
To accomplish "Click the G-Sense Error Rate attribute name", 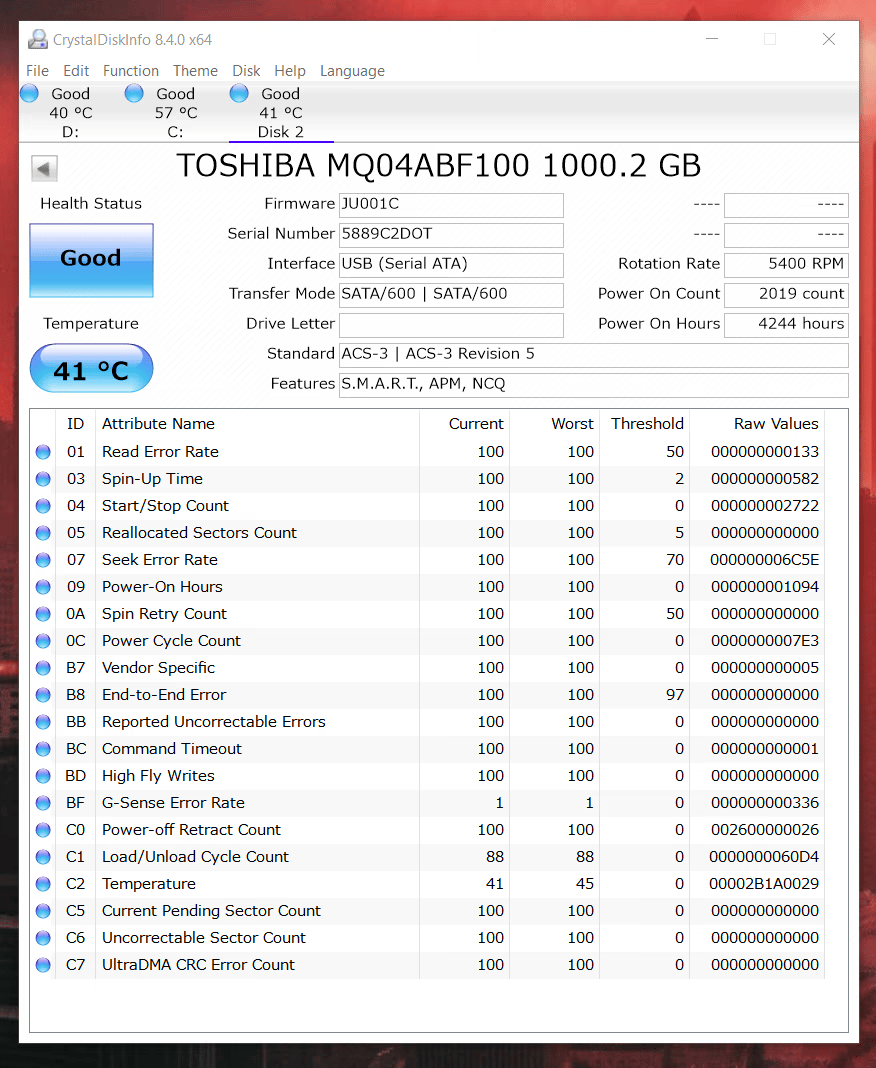I will pos(173,803).
